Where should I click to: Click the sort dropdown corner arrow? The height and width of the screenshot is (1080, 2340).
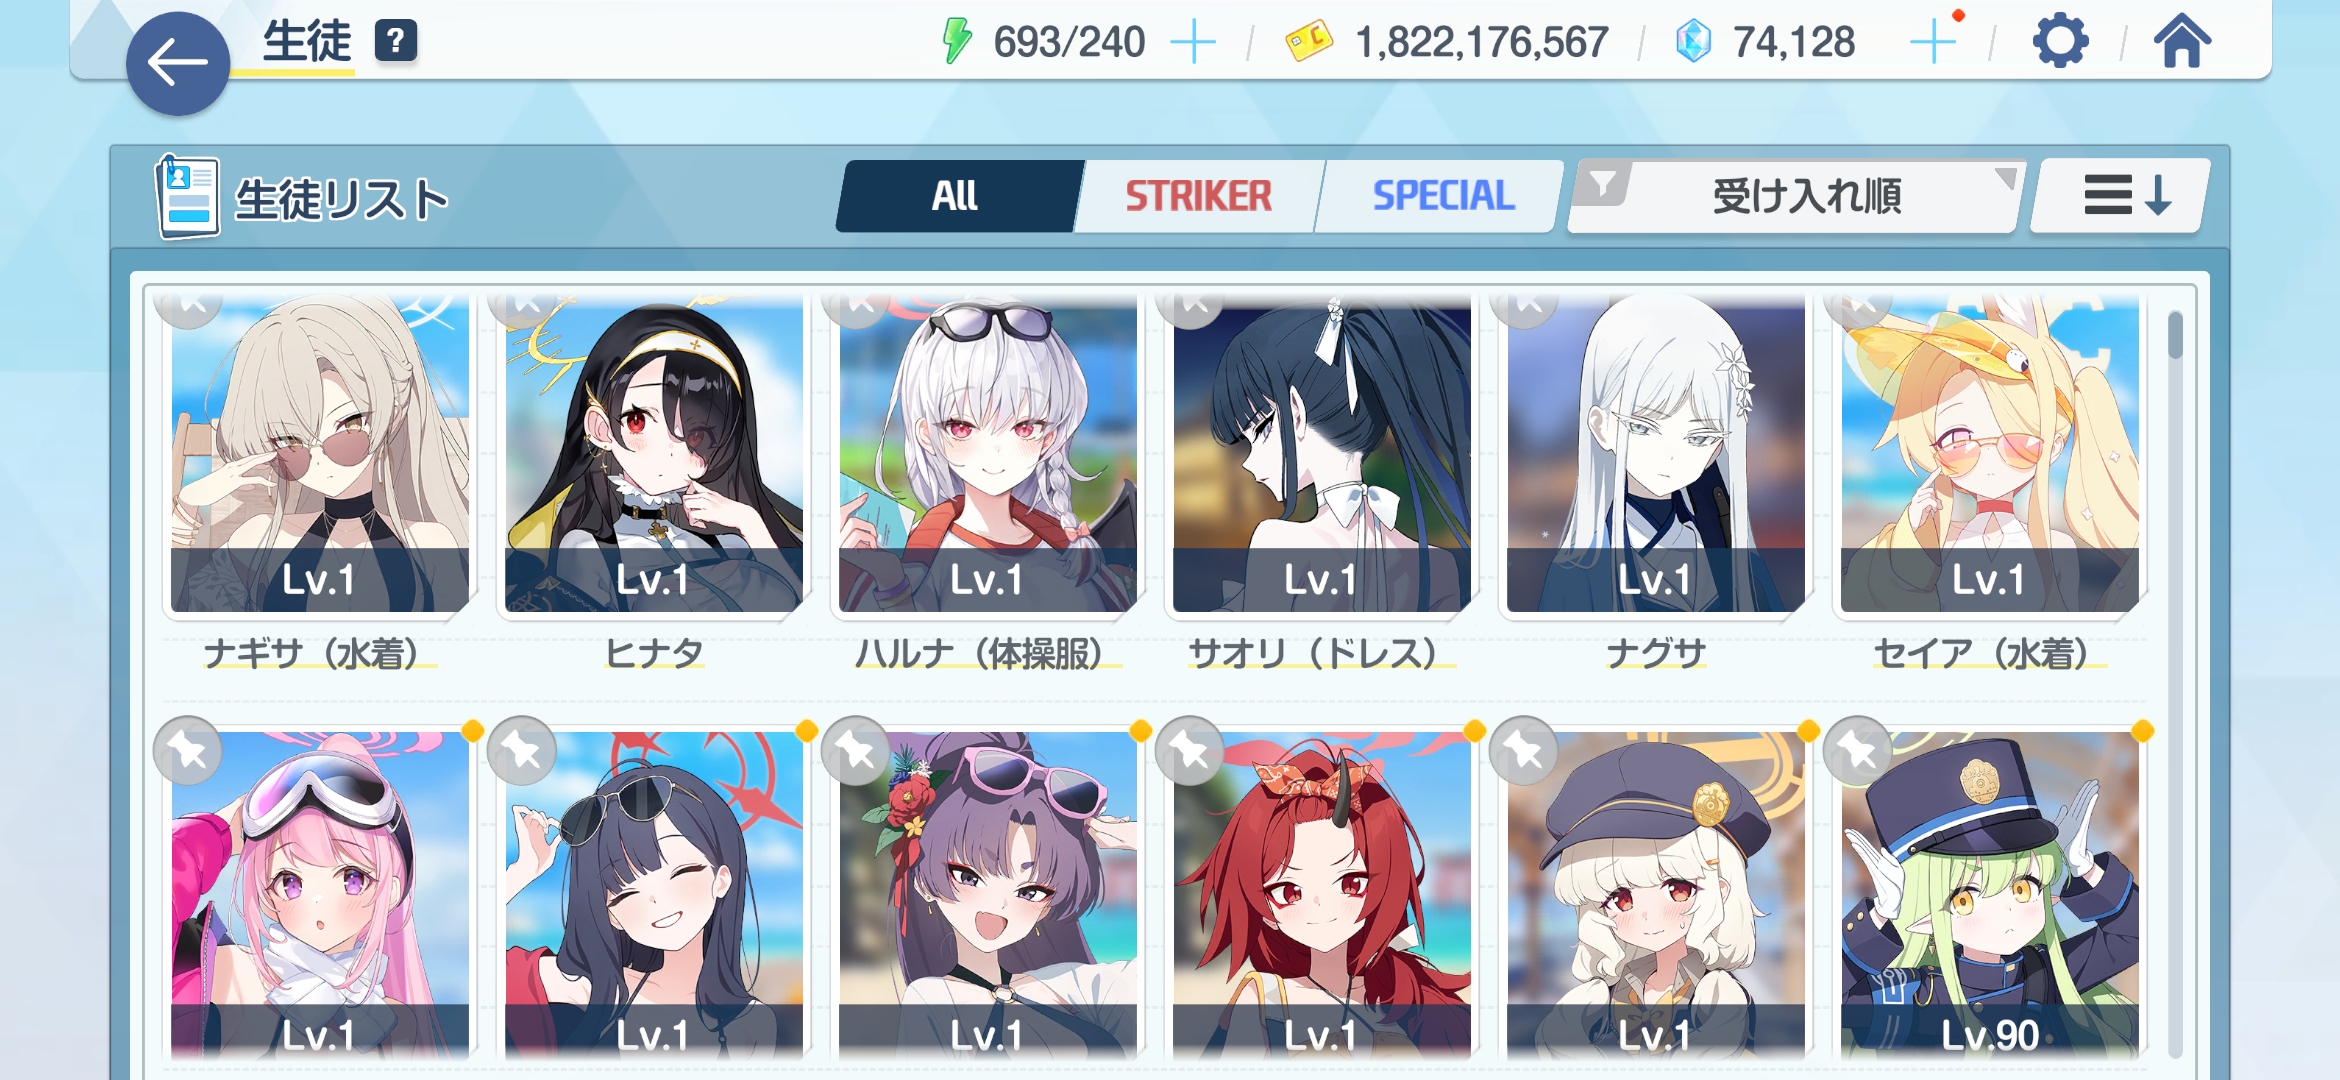coord(2005,178)
